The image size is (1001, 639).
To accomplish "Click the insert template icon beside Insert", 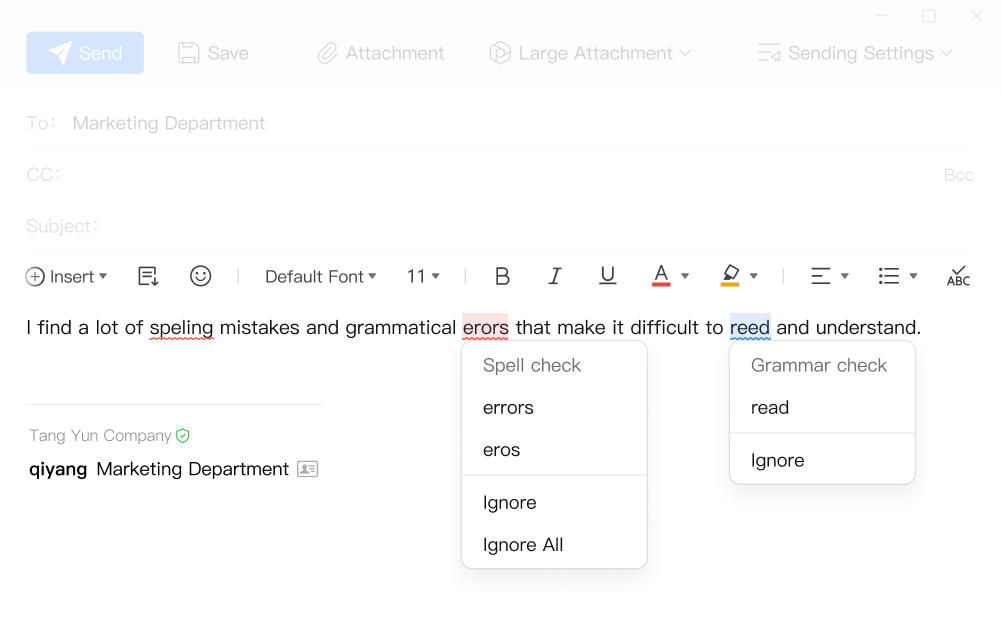I will (148, 276).
